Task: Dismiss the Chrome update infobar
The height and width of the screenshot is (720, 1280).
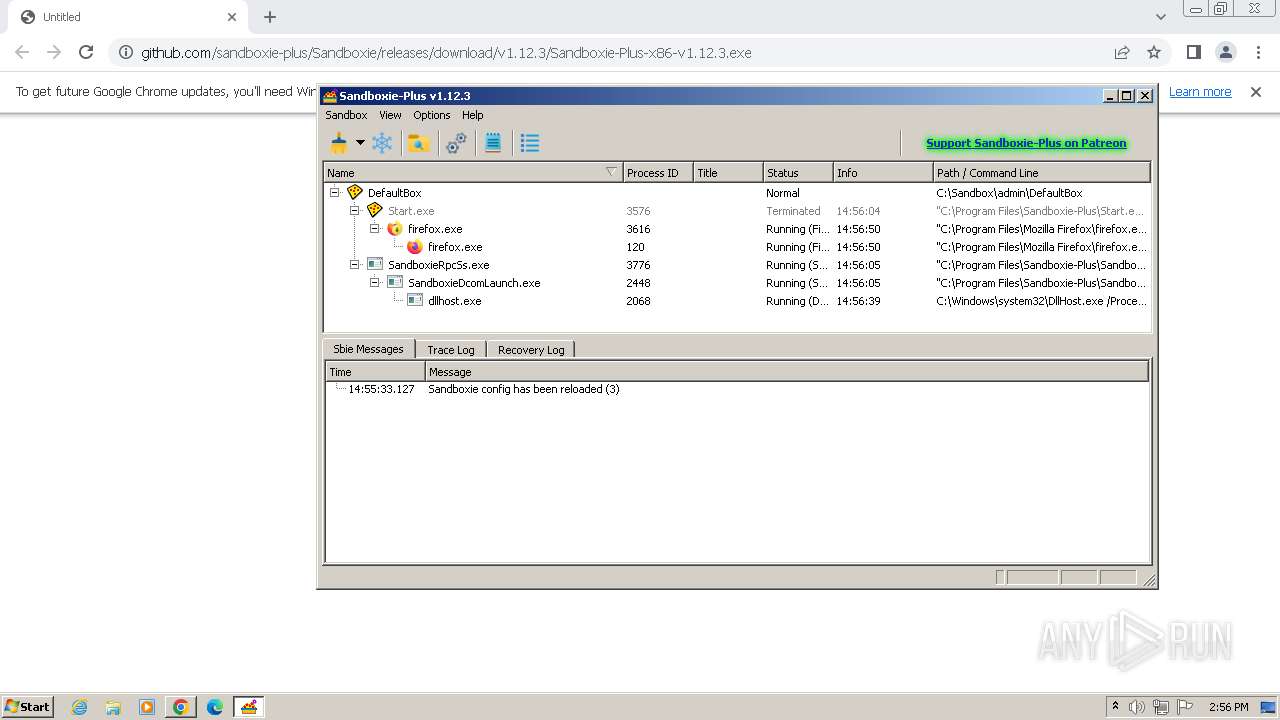Action: (1256, 92)
